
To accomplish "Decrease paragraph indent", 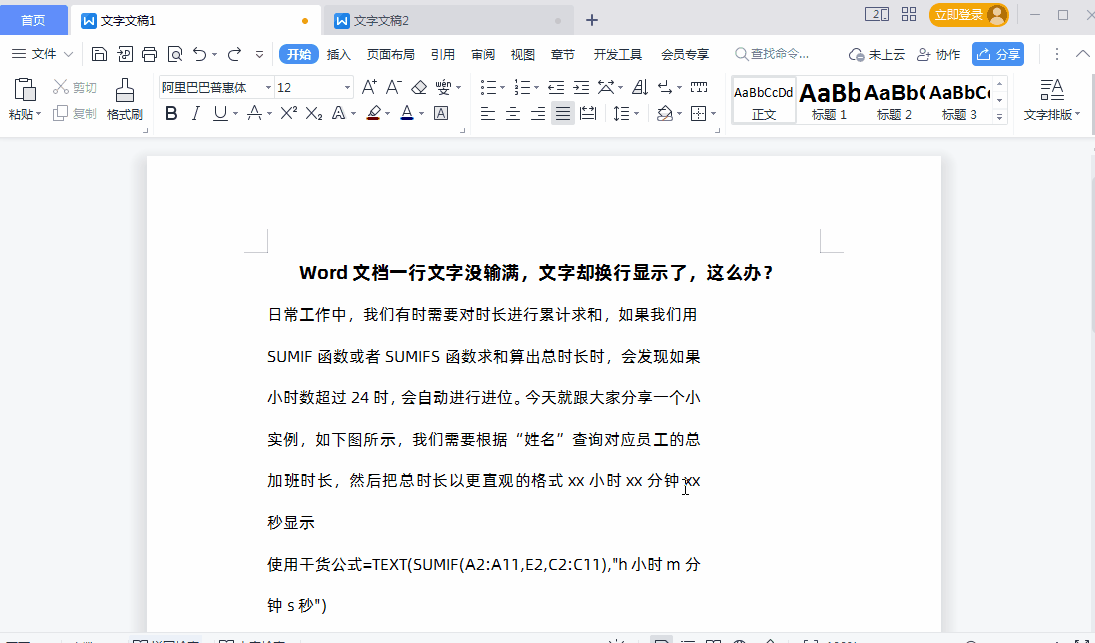I will [x=556, y=87].
